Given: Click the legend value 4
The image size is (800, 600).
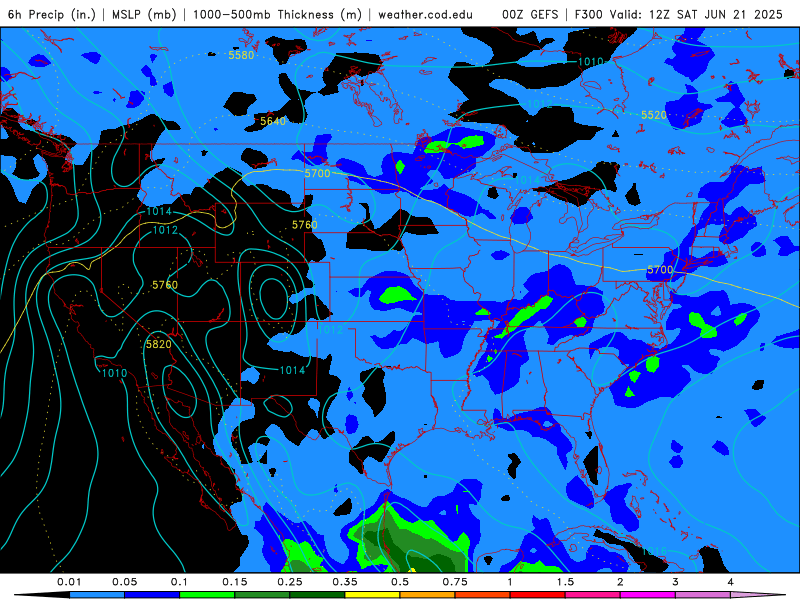Looking at the screenshot, I should click(731, 582).
